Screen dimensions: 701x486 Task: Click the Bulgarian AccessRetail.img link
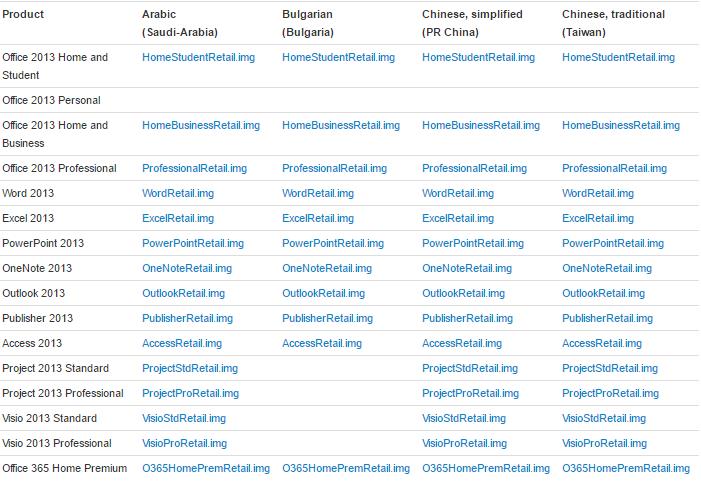point(322,344)
